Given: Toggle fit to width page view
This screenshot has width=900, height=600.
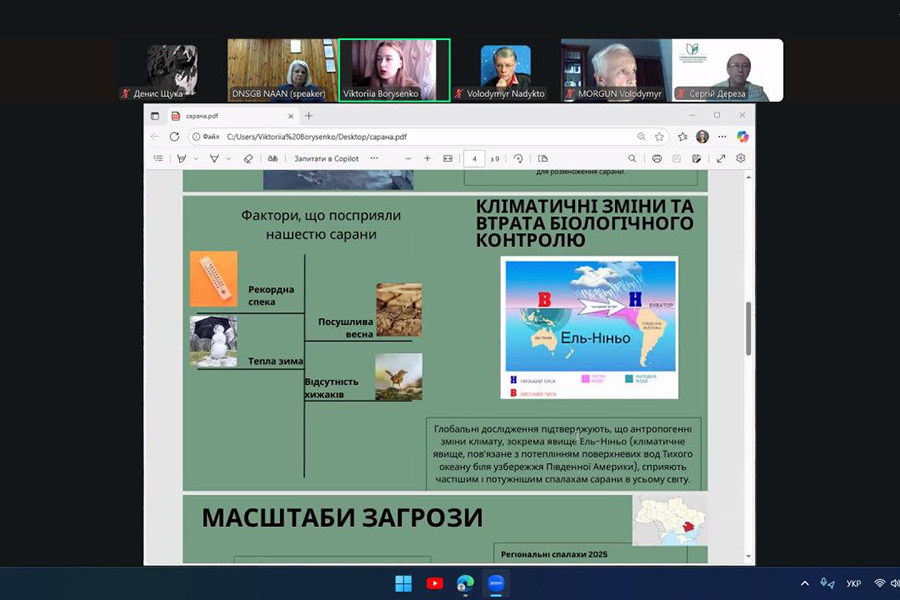Looking at the screenshot, I should tap(448, 158).
